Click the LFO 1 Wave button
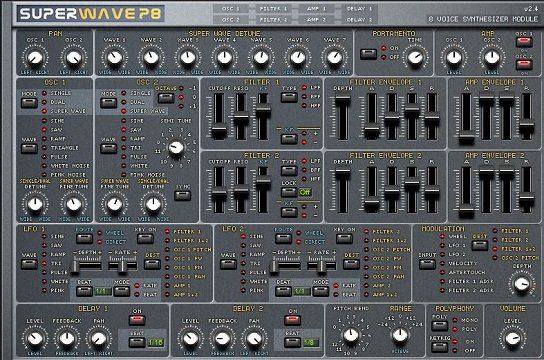This screenshot has height=360, width=544. [29, 264]
